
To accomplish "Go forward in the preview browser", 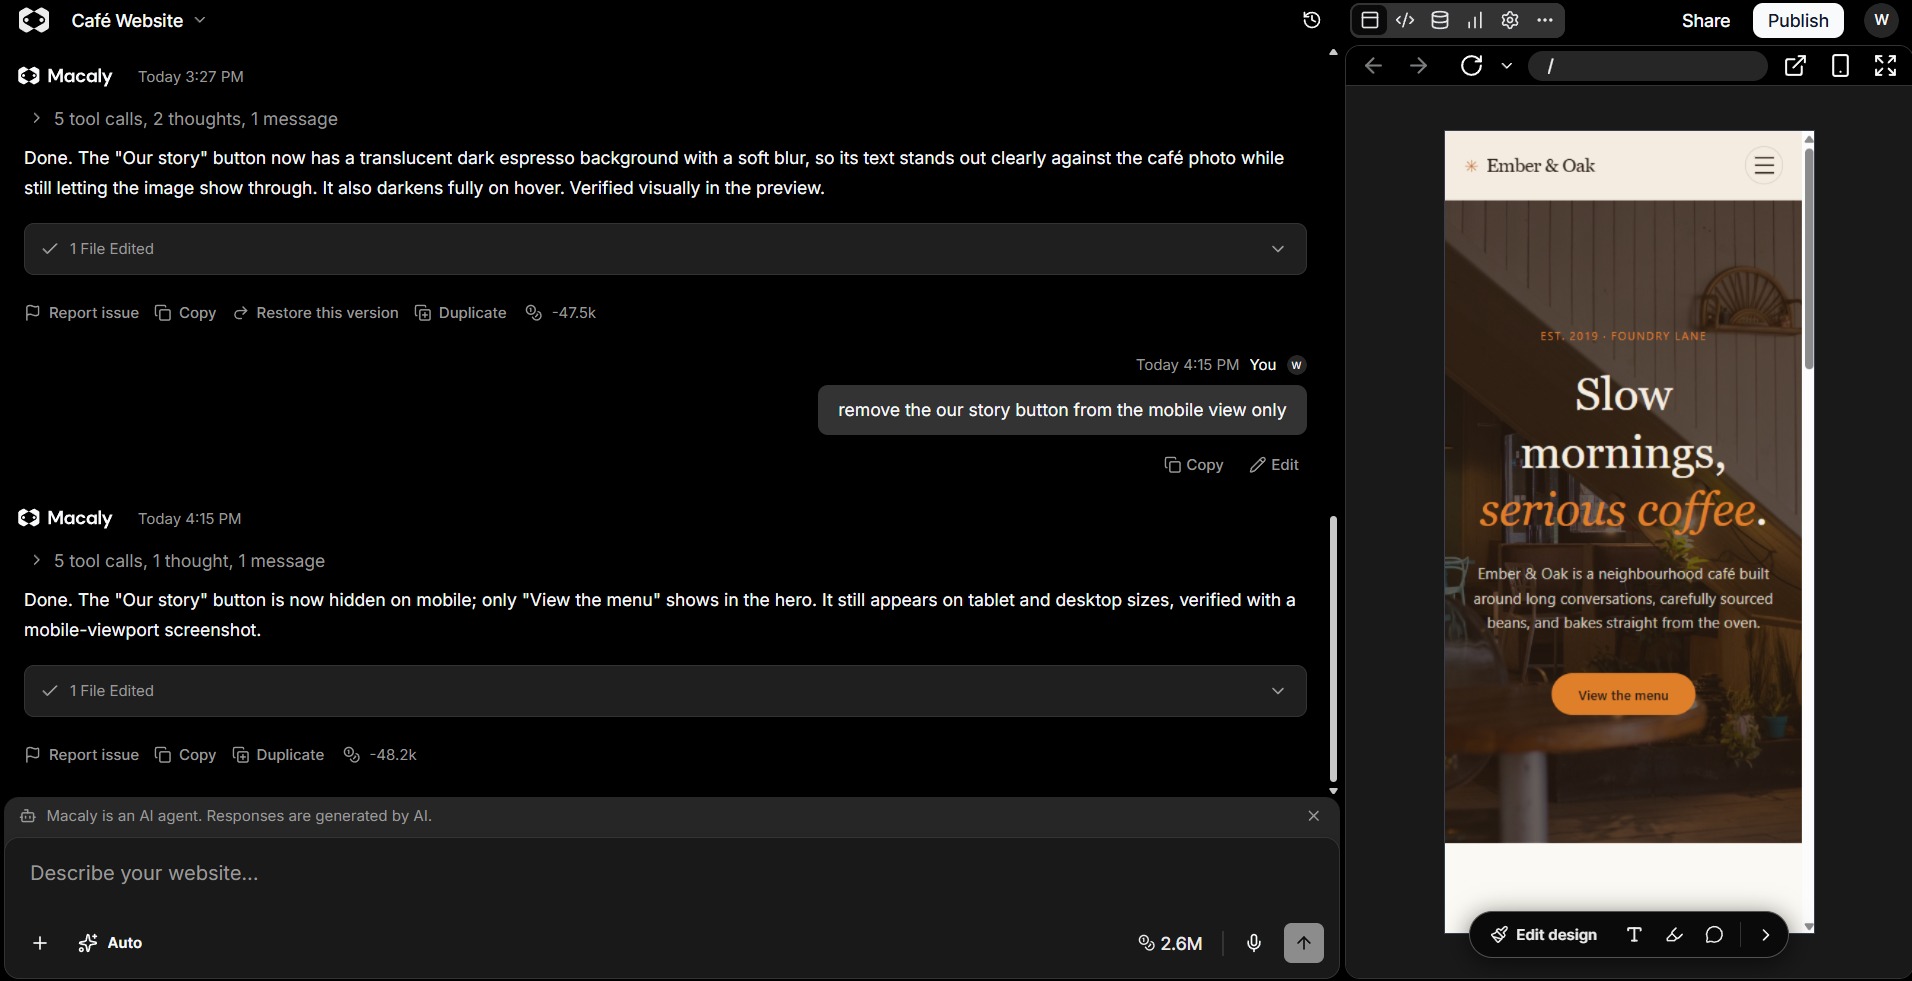I will click(x=1418, y=66).
